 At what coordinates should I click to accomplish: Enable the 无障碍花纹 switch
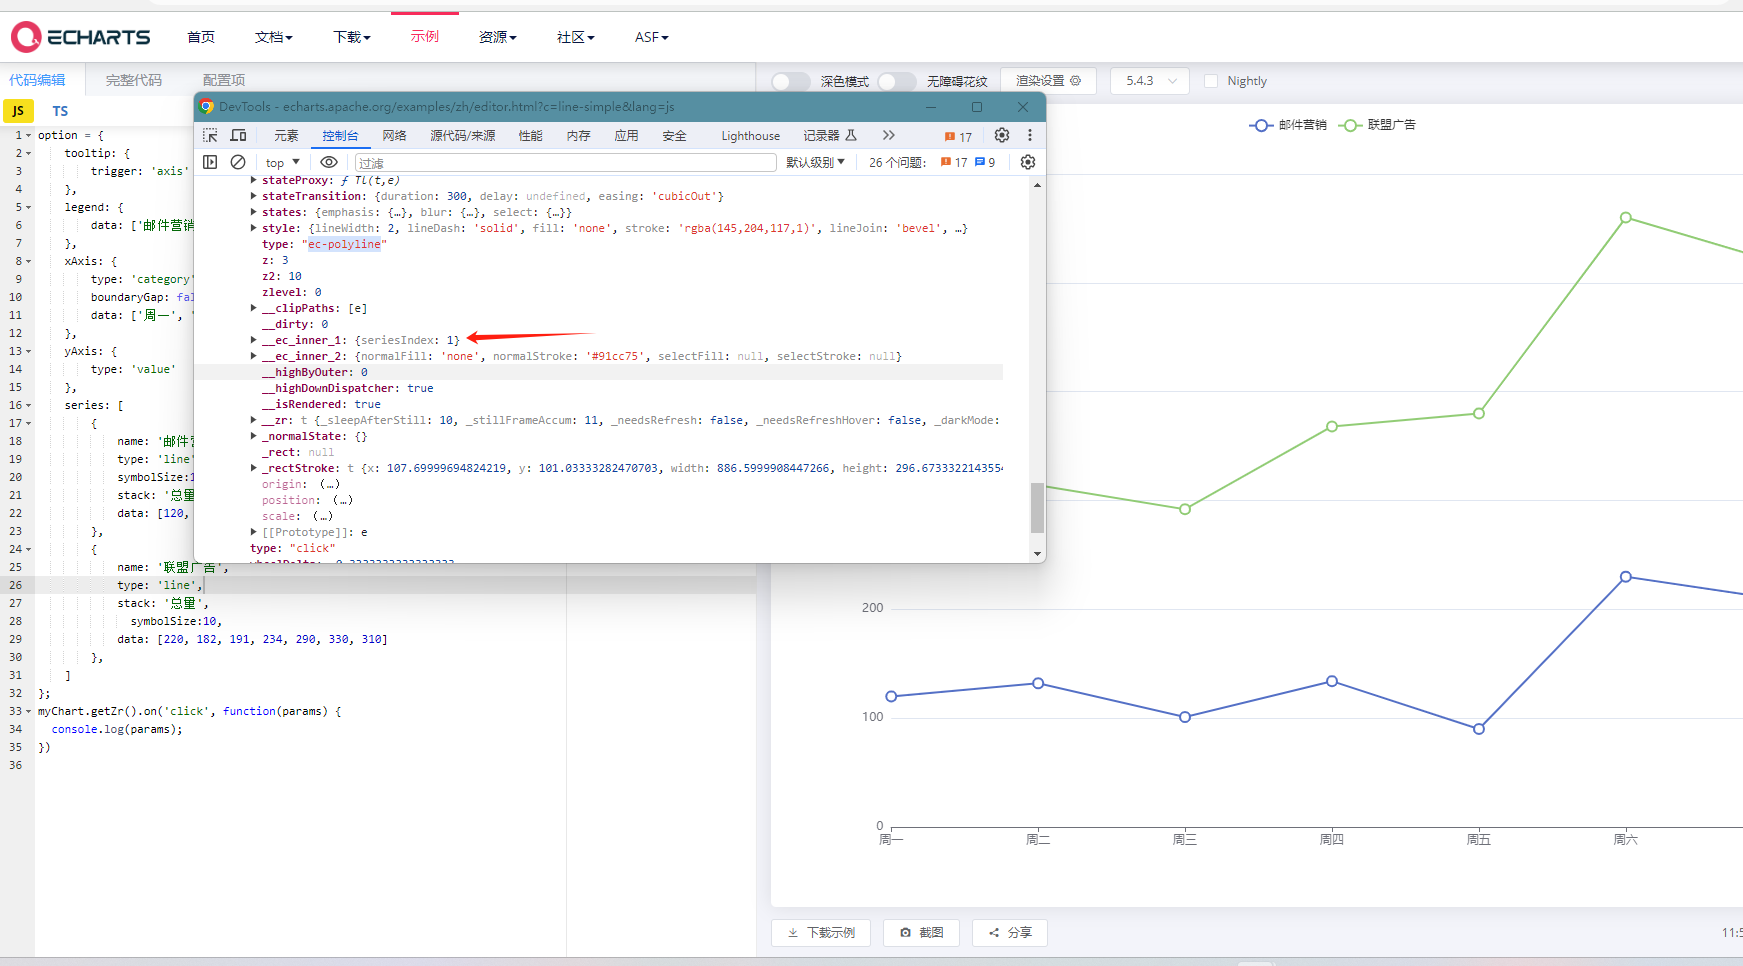(x=896, y=81)
